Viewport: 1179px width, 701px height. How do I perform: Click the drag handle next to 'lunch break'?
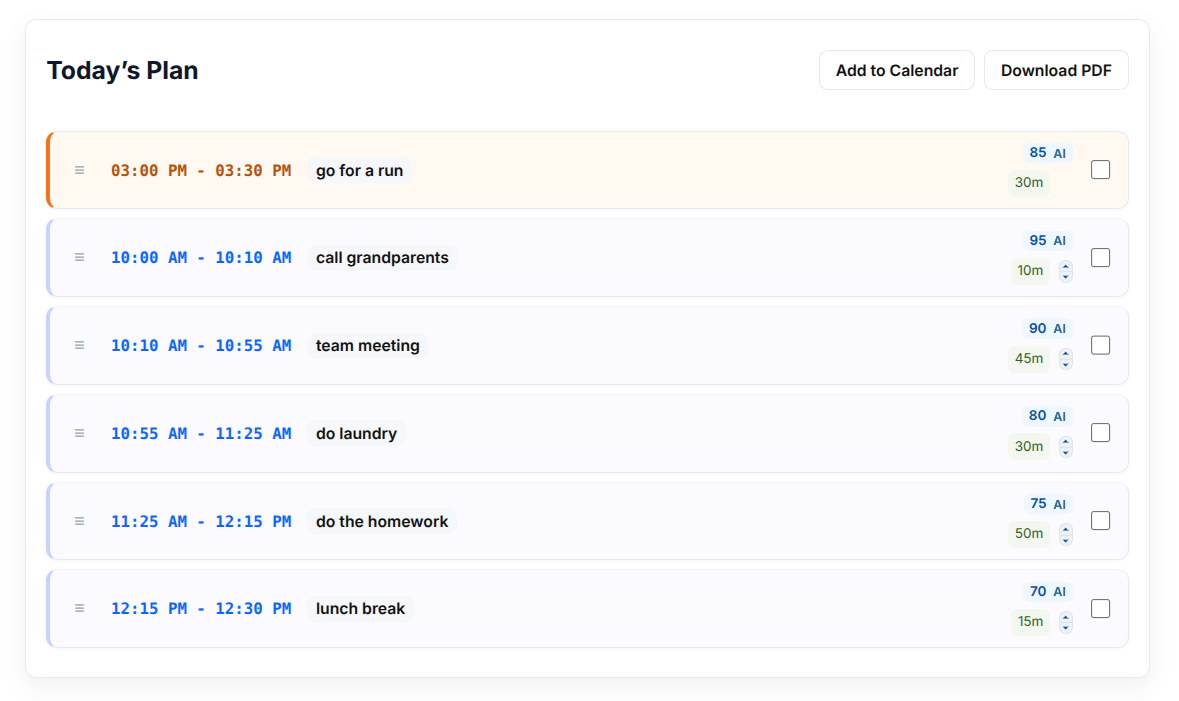click(80, 608)
